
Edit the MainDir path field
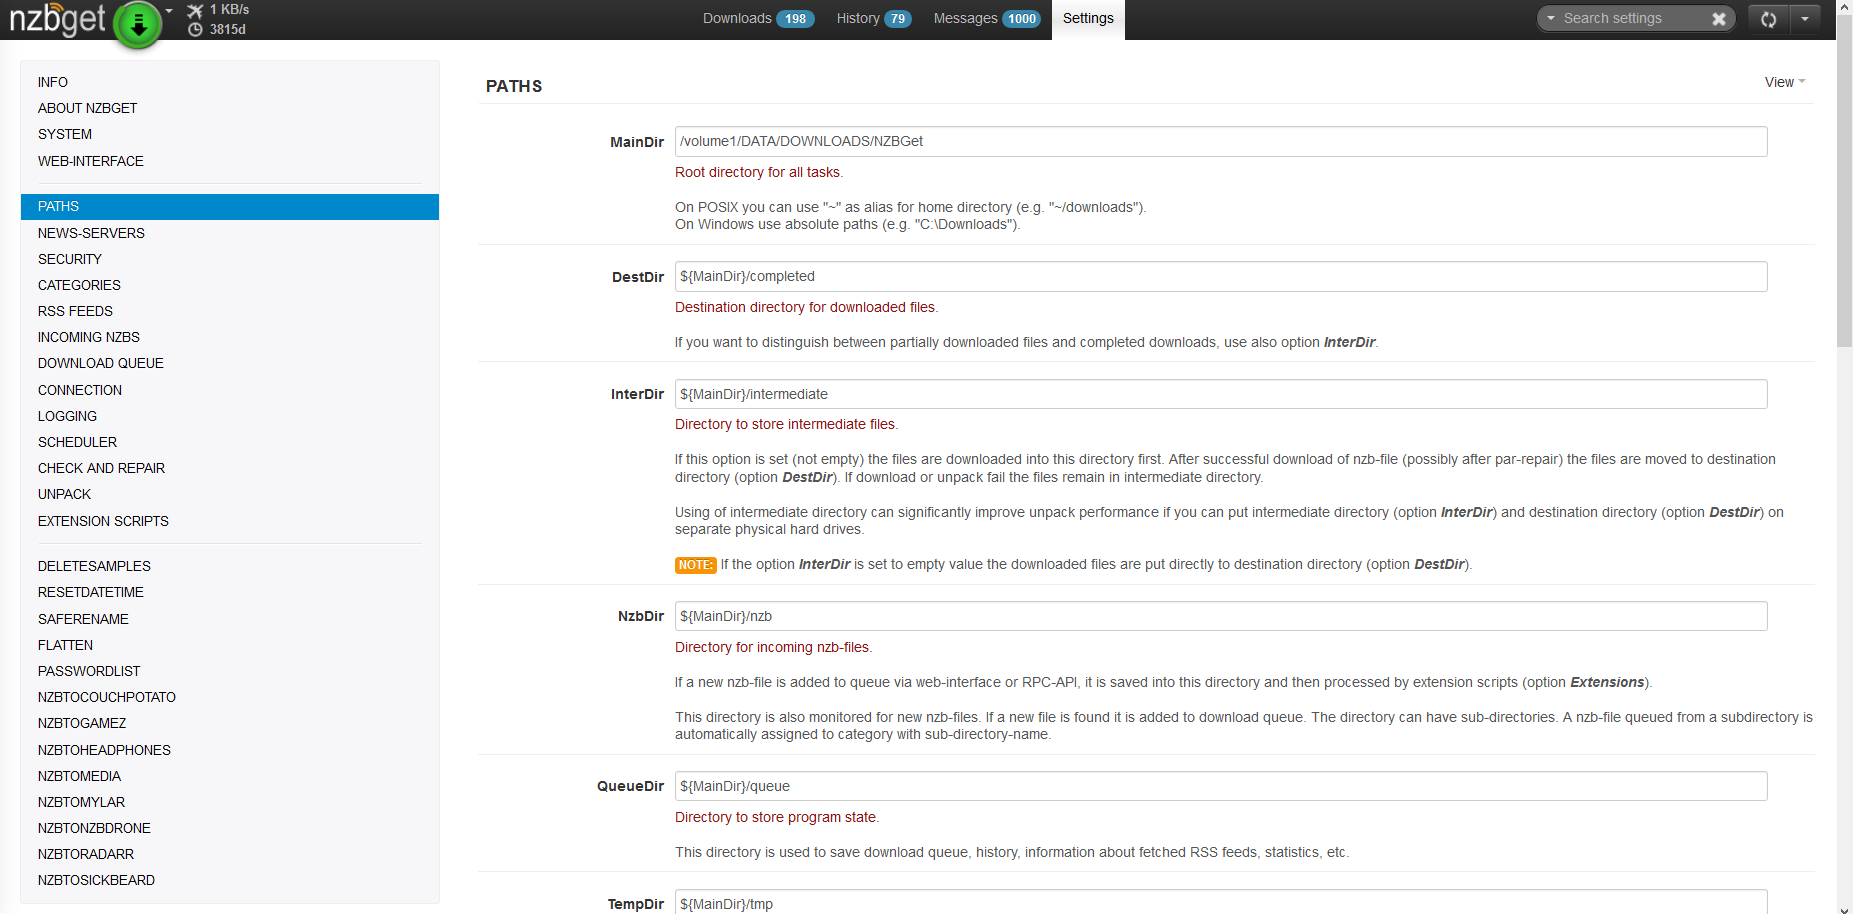pyautogui.click(x=1221, y=141)
